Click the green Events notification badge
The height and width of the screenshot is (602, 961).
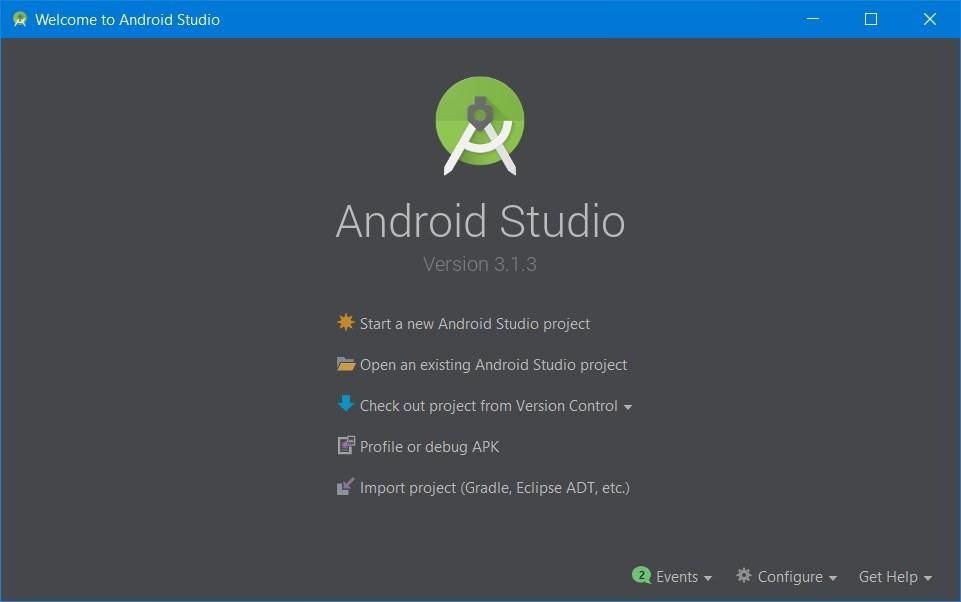click(641, 575)
